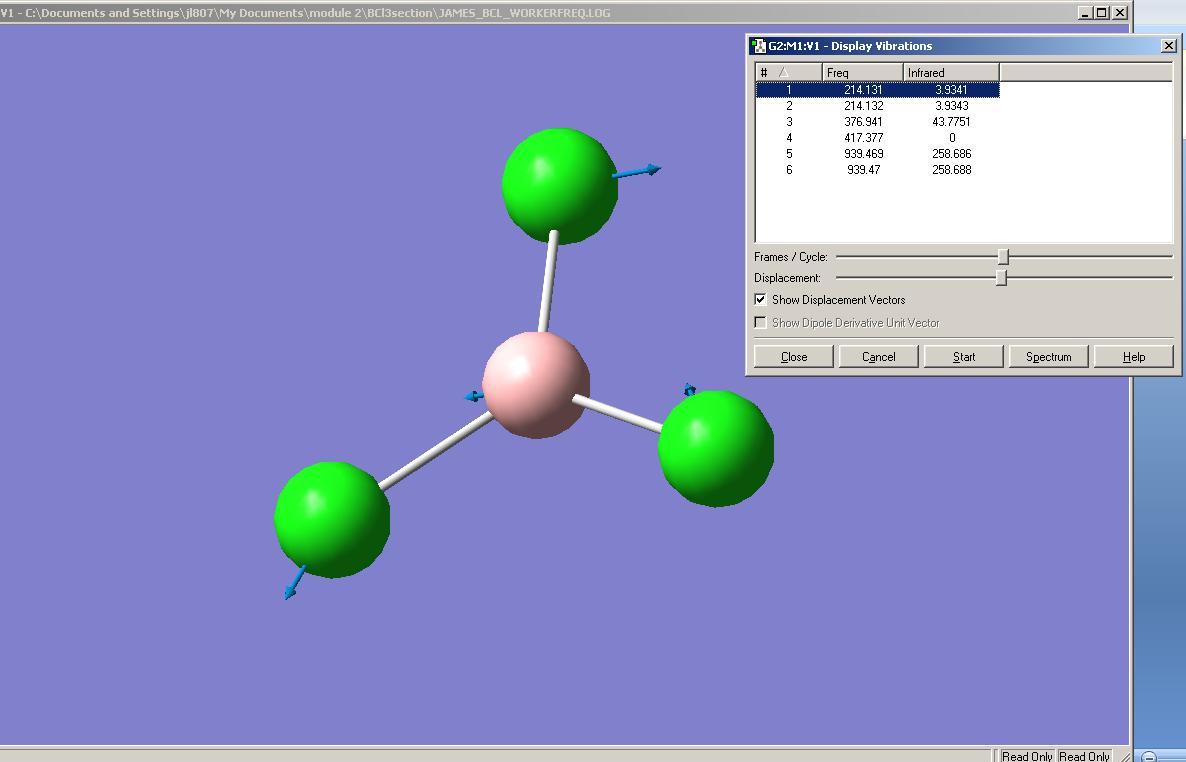Select vibration mode 2 at 214.132
The height and width of the screenshot is (762, 1186).
click(877, 106)
